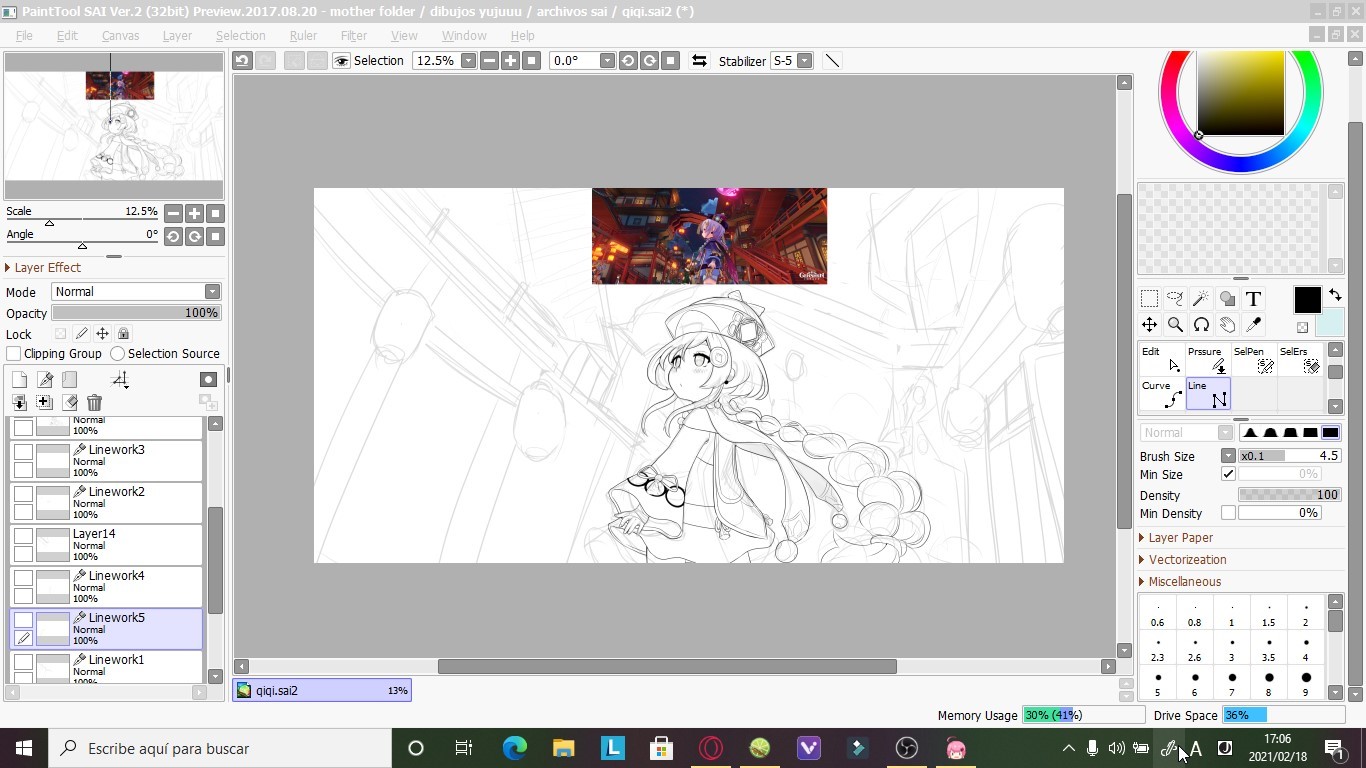The width and height of the screenshot is (1366, 768).
Task: Open the Ruler menu
Action: tap(303, 35)
